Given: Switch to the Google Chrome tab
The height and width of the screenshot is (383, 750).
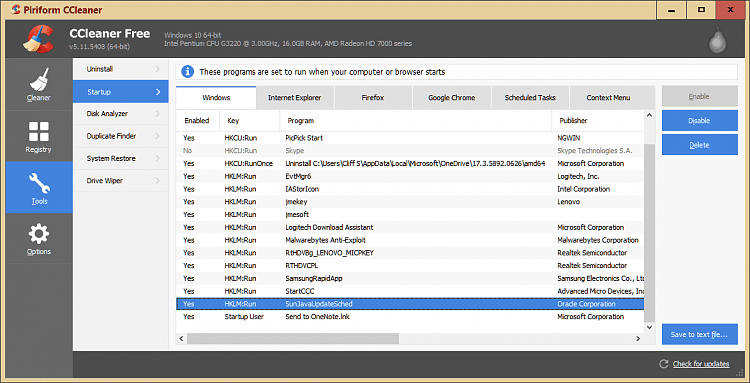Looking at the screenshot, I should click(452, 98).
